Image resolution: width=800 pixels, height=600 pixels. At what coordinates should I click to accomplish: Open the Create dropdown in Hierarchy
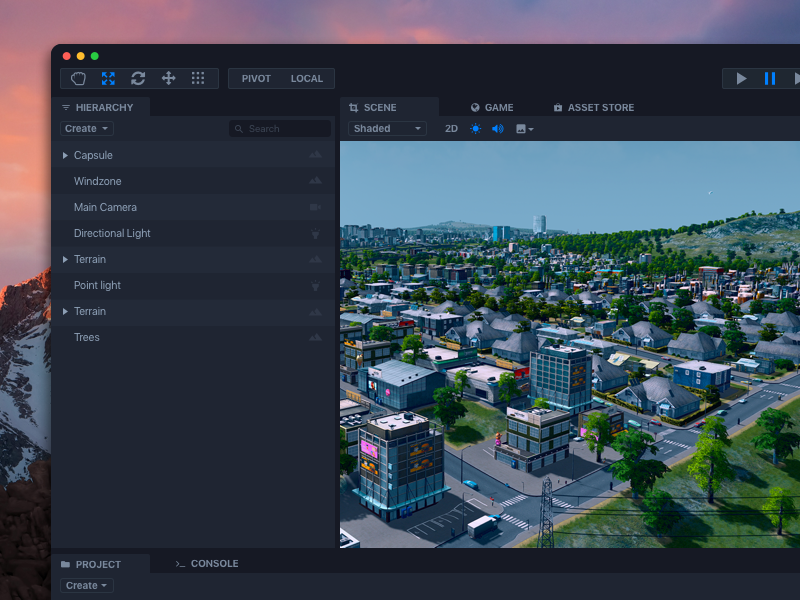point(86,128)
